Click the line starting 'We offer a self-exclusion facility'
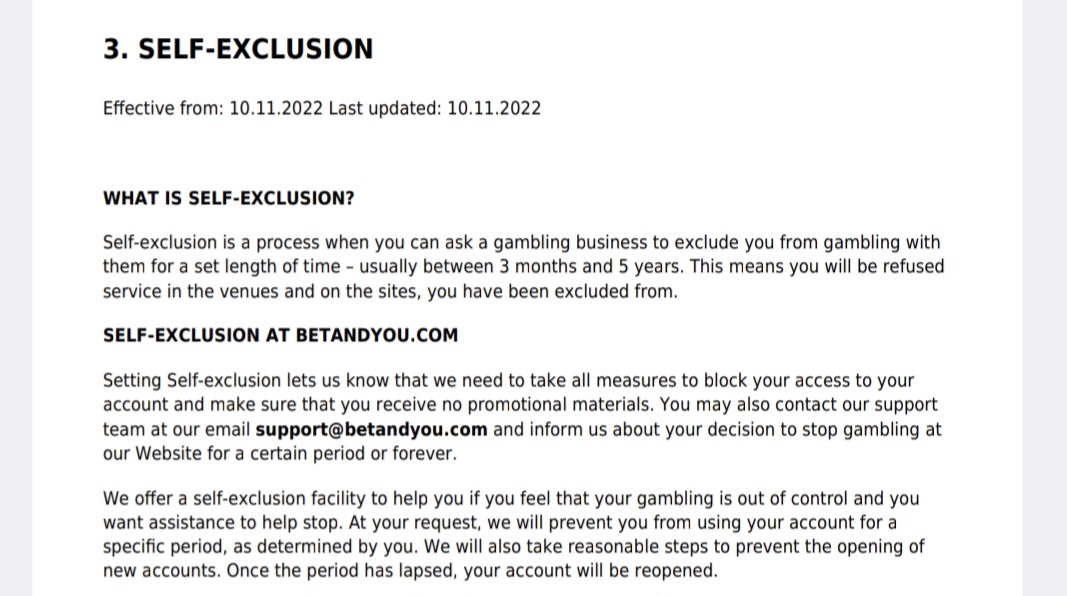The image size is (1067, 596). coord(511,498)
